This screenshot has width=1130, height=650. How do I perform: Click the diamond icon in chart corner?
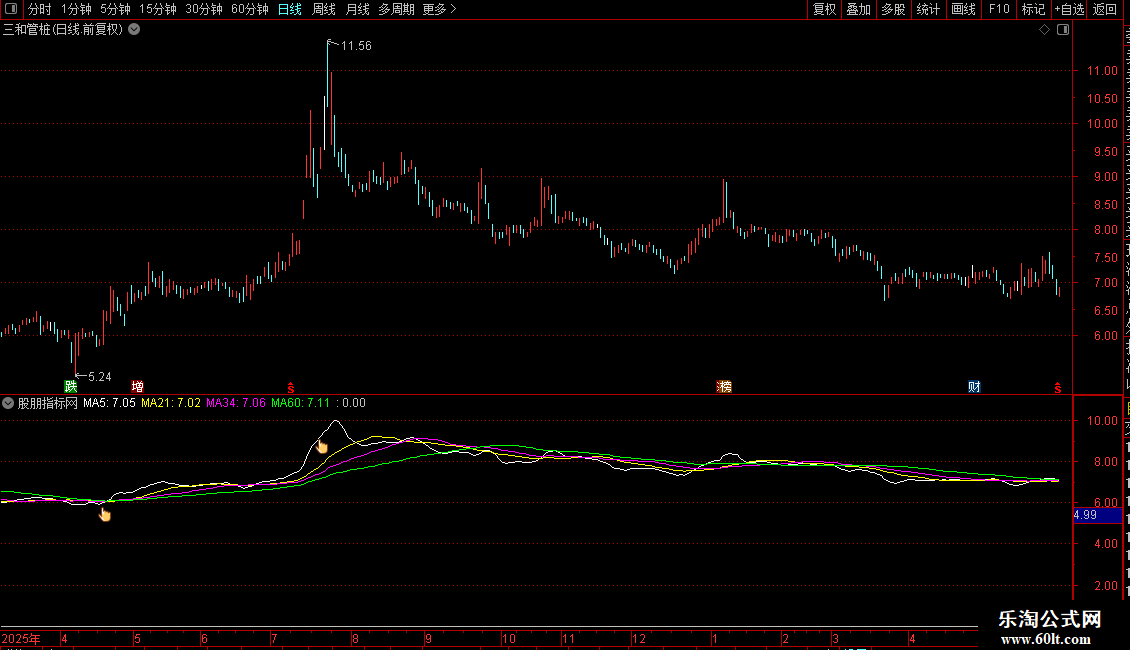pos(1044,30)
